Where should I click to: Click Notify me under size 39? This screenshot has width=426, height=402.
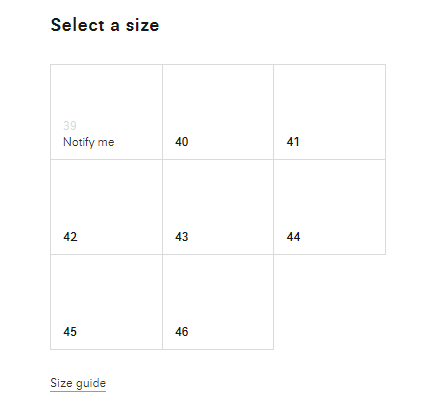coord(89,142)
